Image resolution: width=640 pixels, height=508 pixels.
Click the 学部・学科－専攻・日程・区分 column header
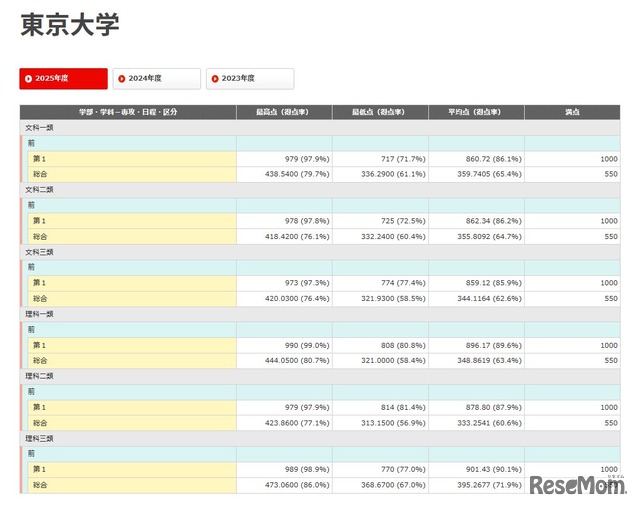128,112
